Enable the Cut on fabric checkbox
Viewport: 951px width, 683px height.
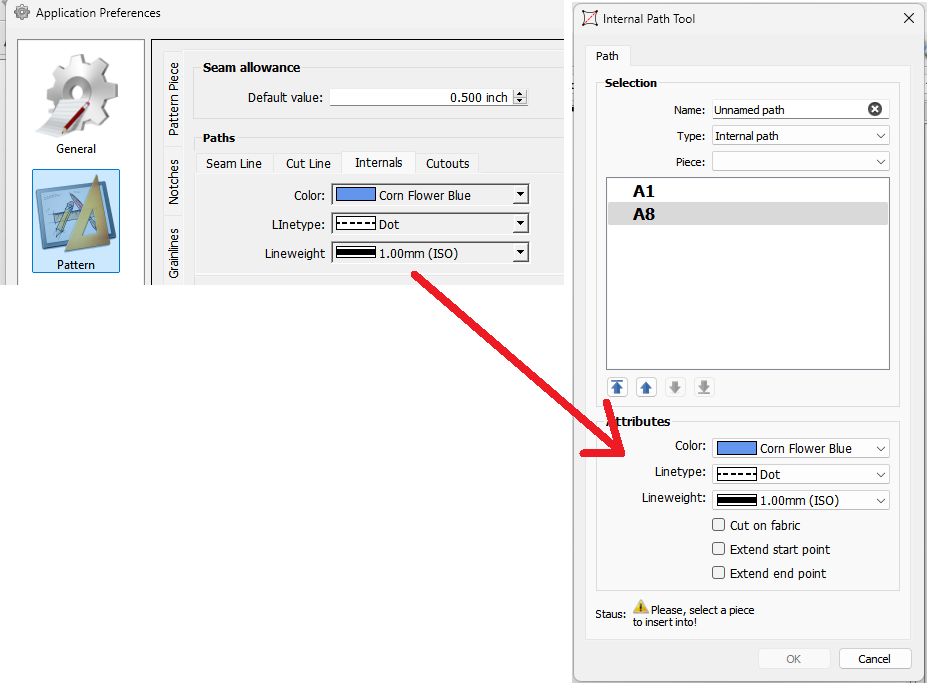718,525
